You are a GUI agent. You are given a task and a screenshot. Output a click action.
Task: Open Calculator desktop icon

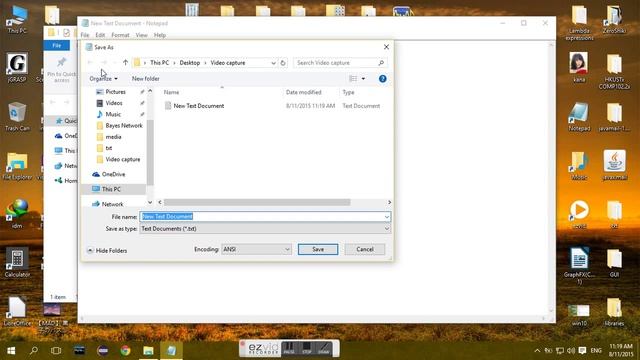[x=17, y=262]
